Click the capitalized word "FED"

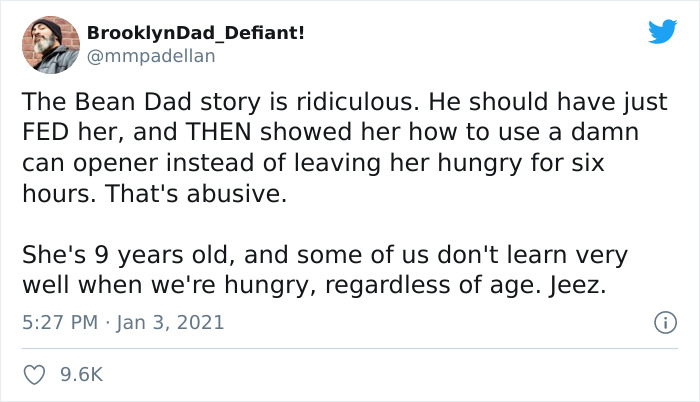pos(46,132)
